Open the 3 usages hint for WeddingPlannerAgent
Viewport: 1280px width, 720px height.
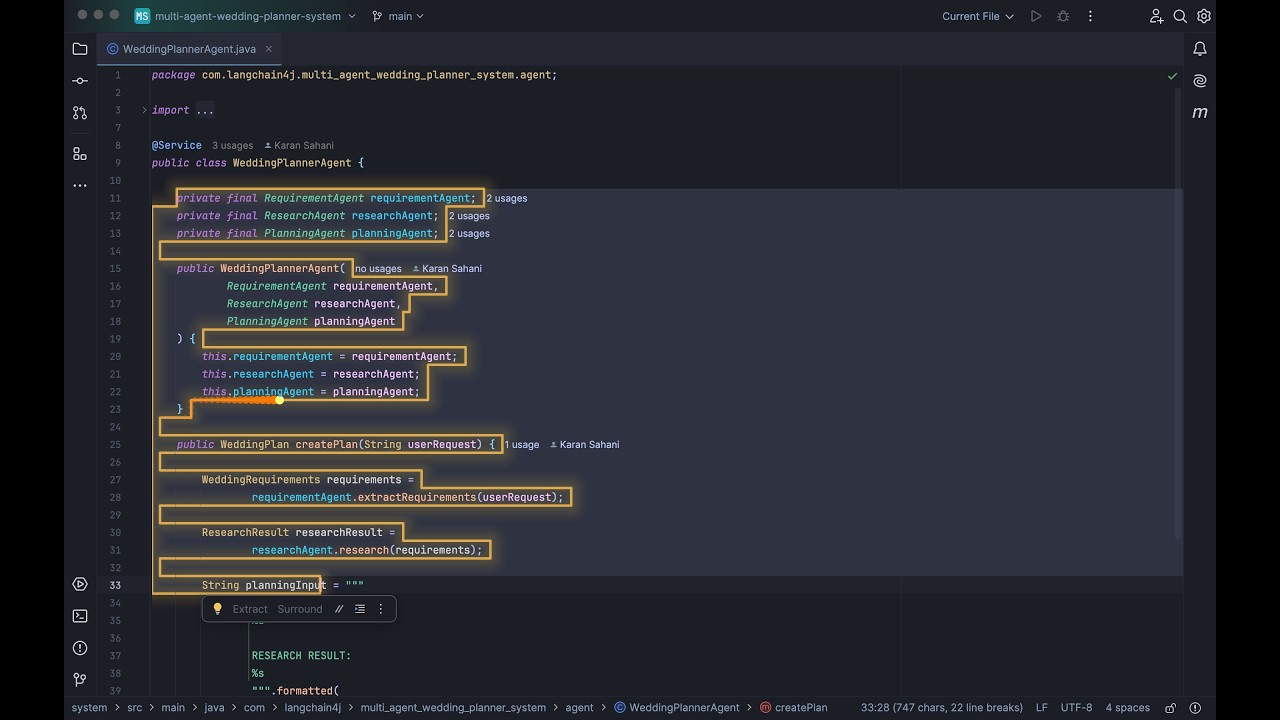[x=232, y=145]
